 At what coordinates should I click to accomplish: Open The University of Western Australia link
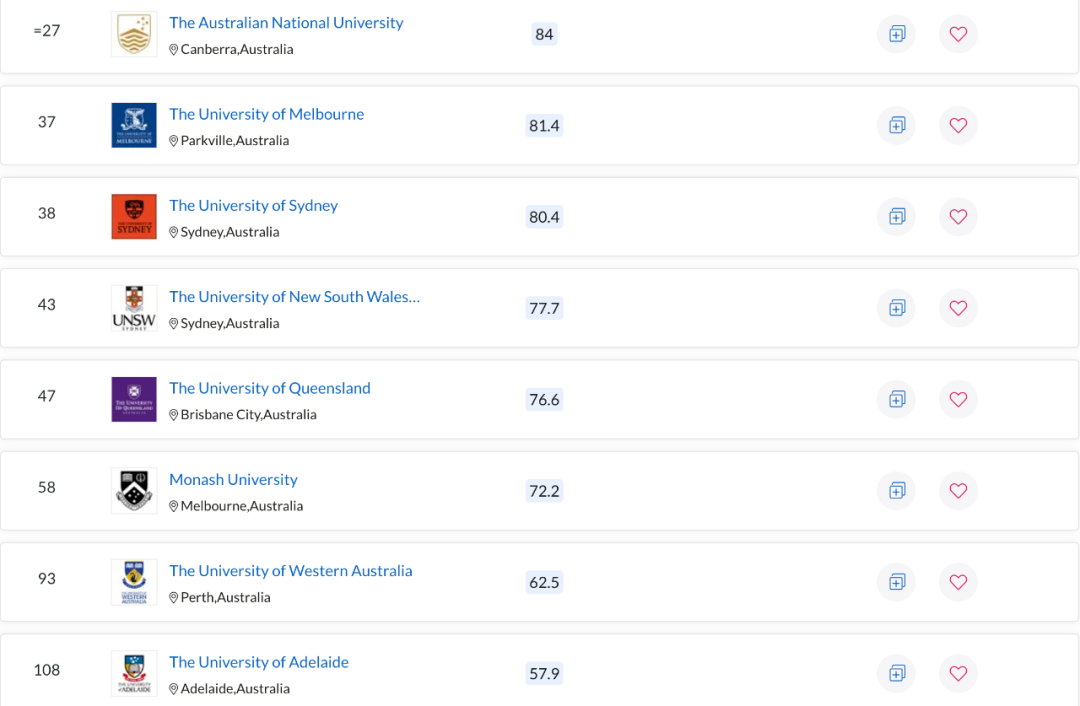pyautogui.click(x=291, y=571)
